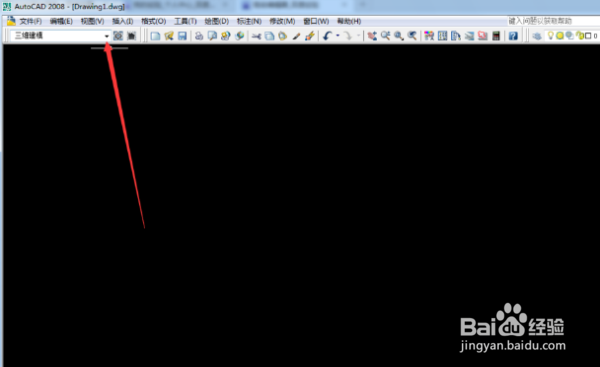Open the 插入(I) menu
The height and width of the screenshot is (367, 600).
(122, 21)
